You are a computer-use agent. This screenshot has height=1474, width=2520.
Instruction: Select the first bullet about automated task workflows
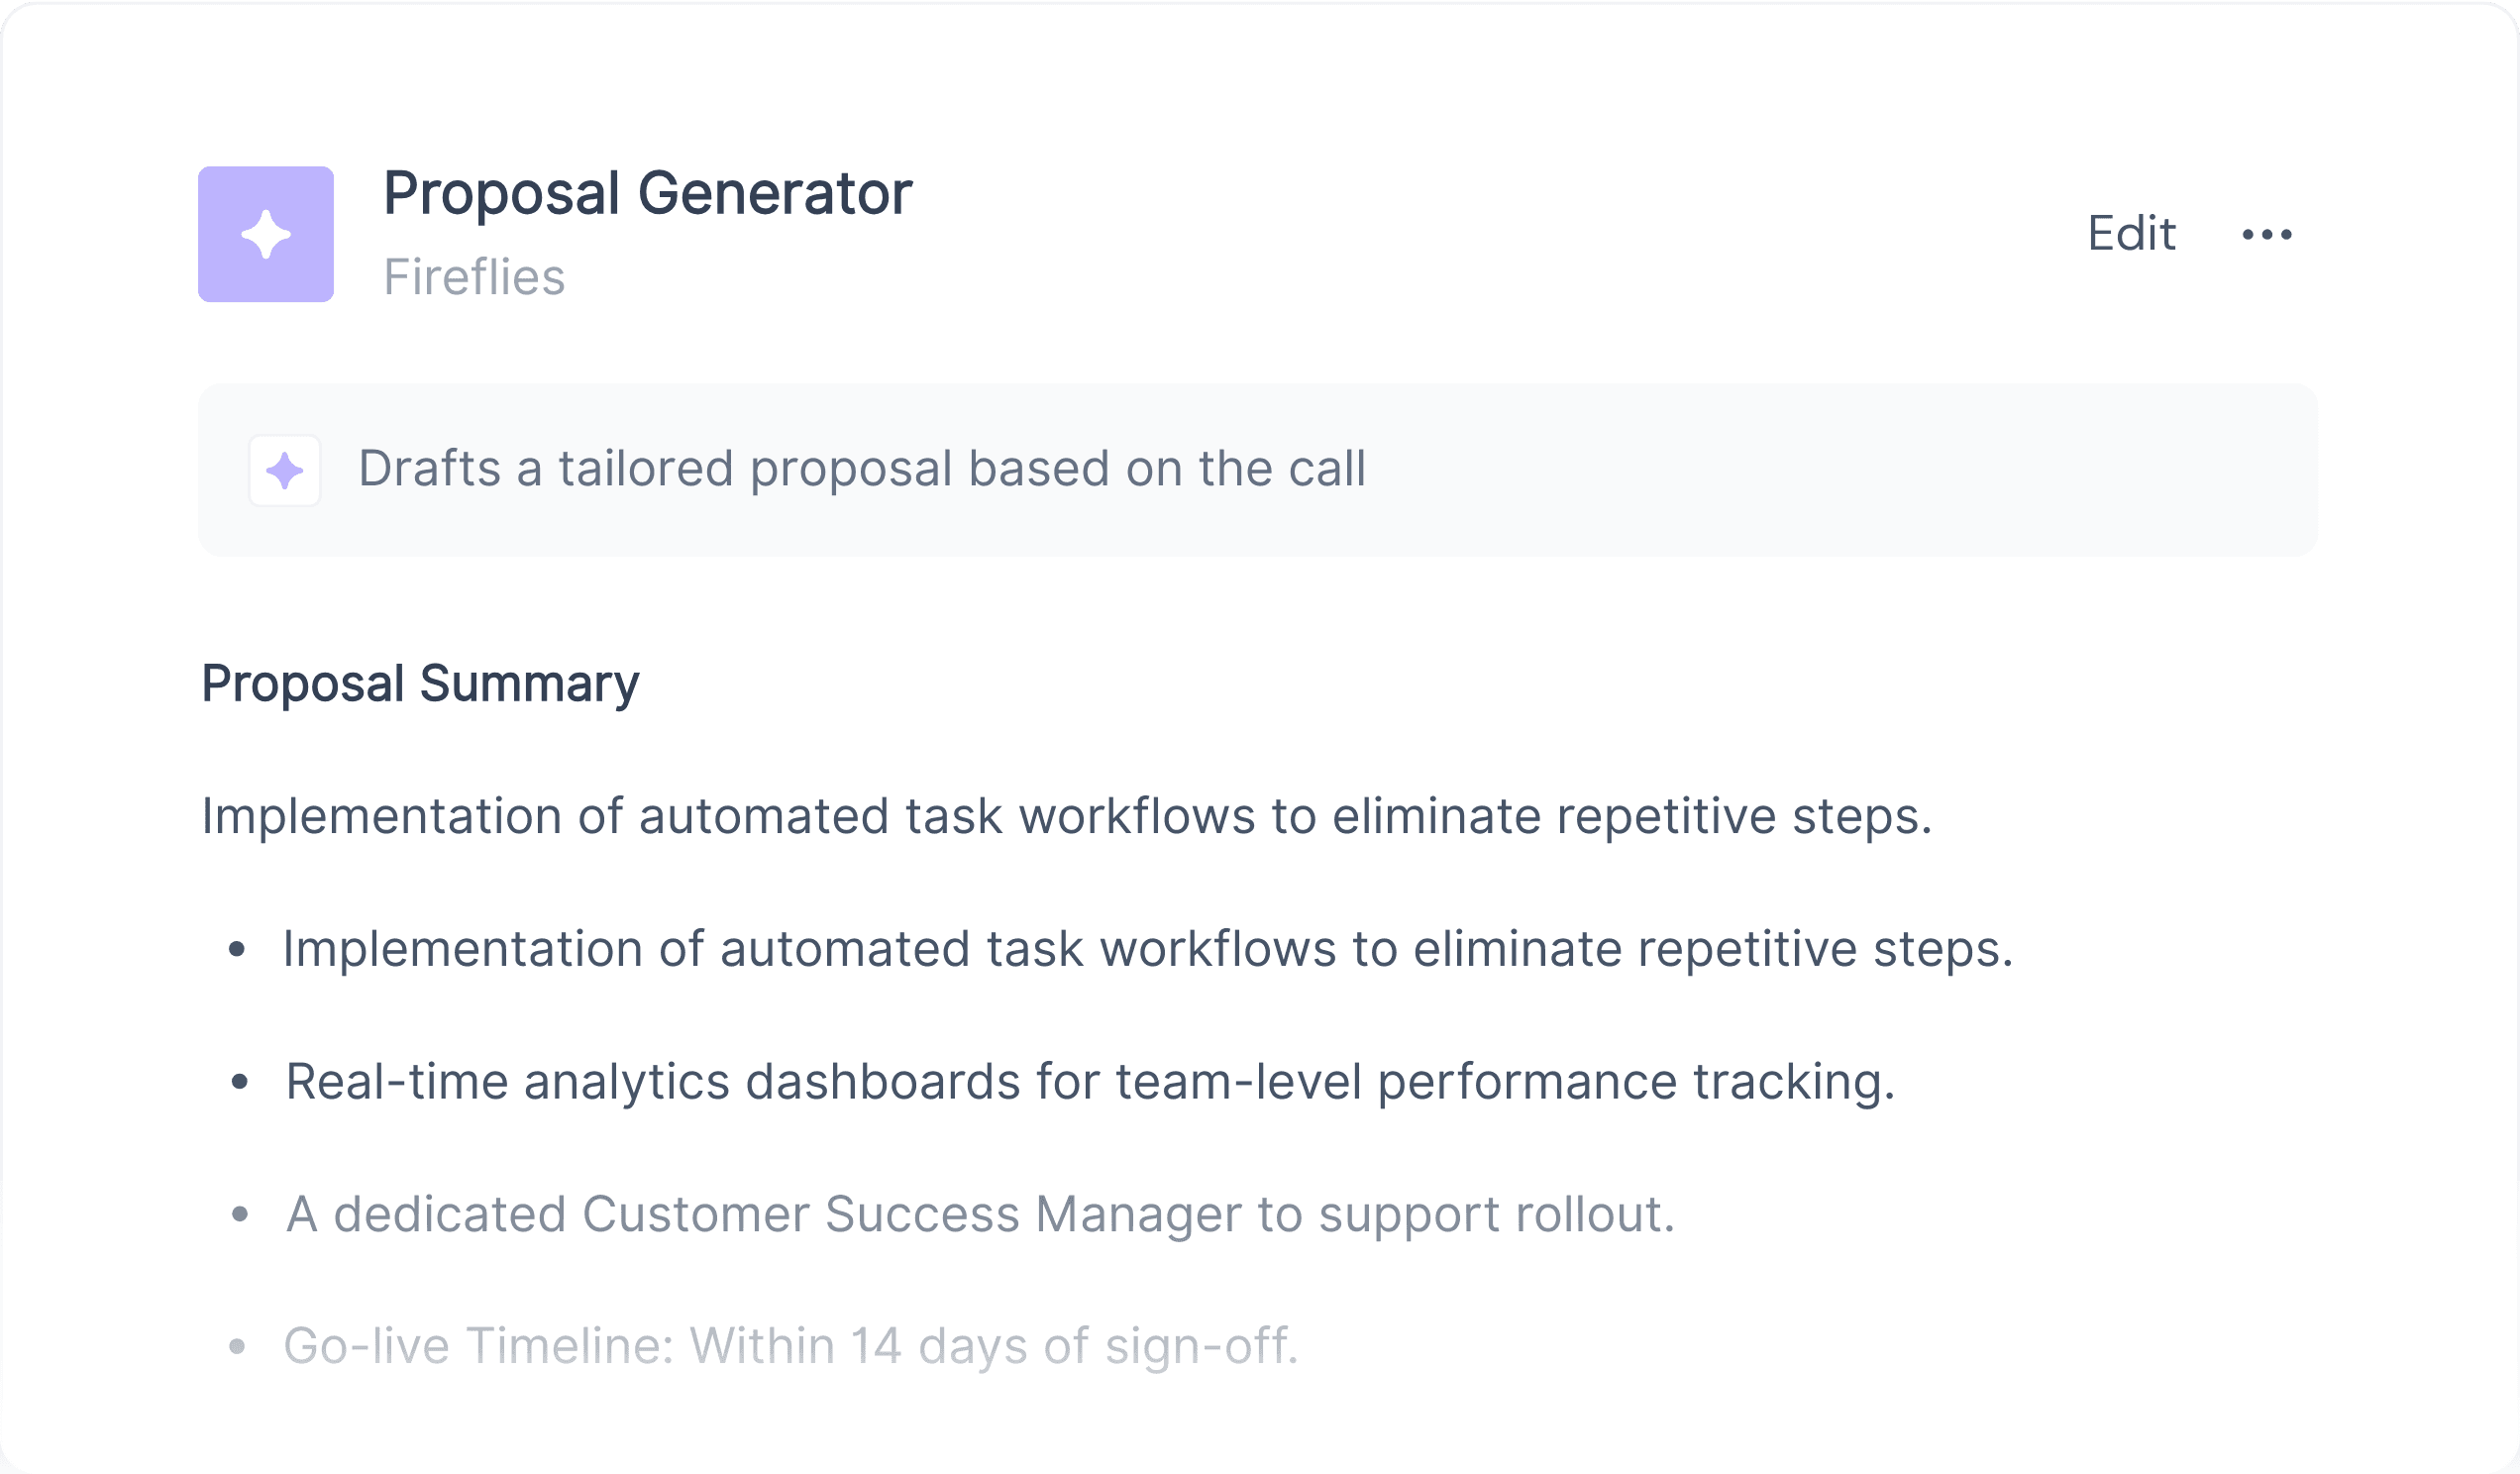(x=1148, y=950)
